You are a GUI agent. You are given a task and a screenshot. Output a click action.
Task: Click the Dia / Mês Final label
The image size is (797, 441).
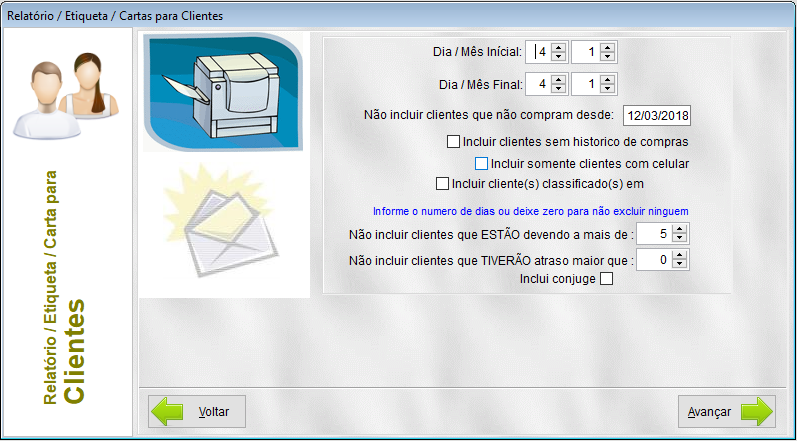click(x=481, y=85)
